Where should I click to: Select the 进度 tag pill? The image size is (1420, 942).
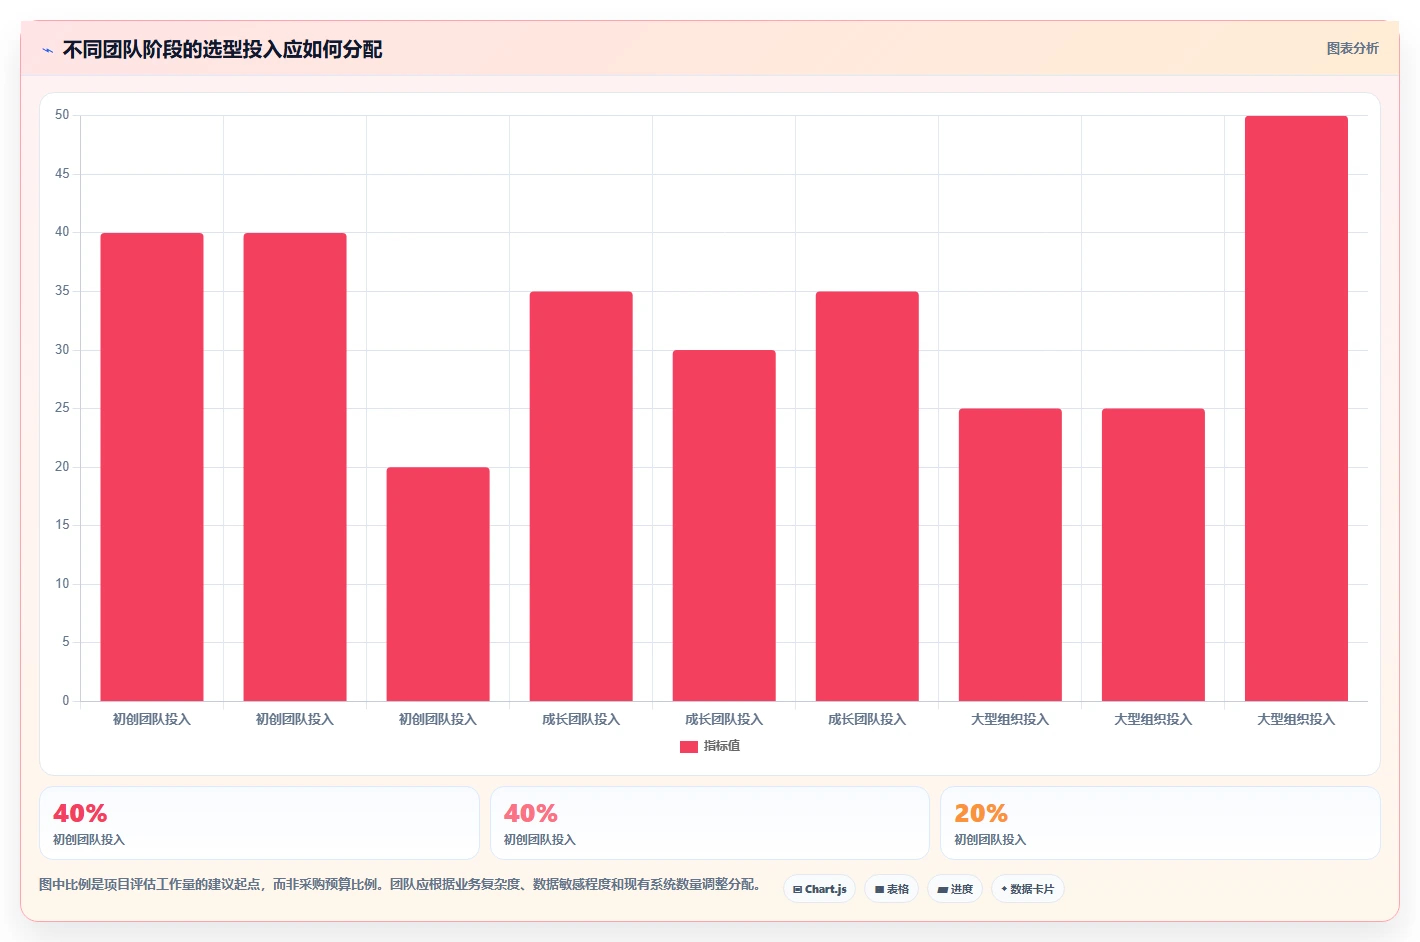(x=955, y=889)
